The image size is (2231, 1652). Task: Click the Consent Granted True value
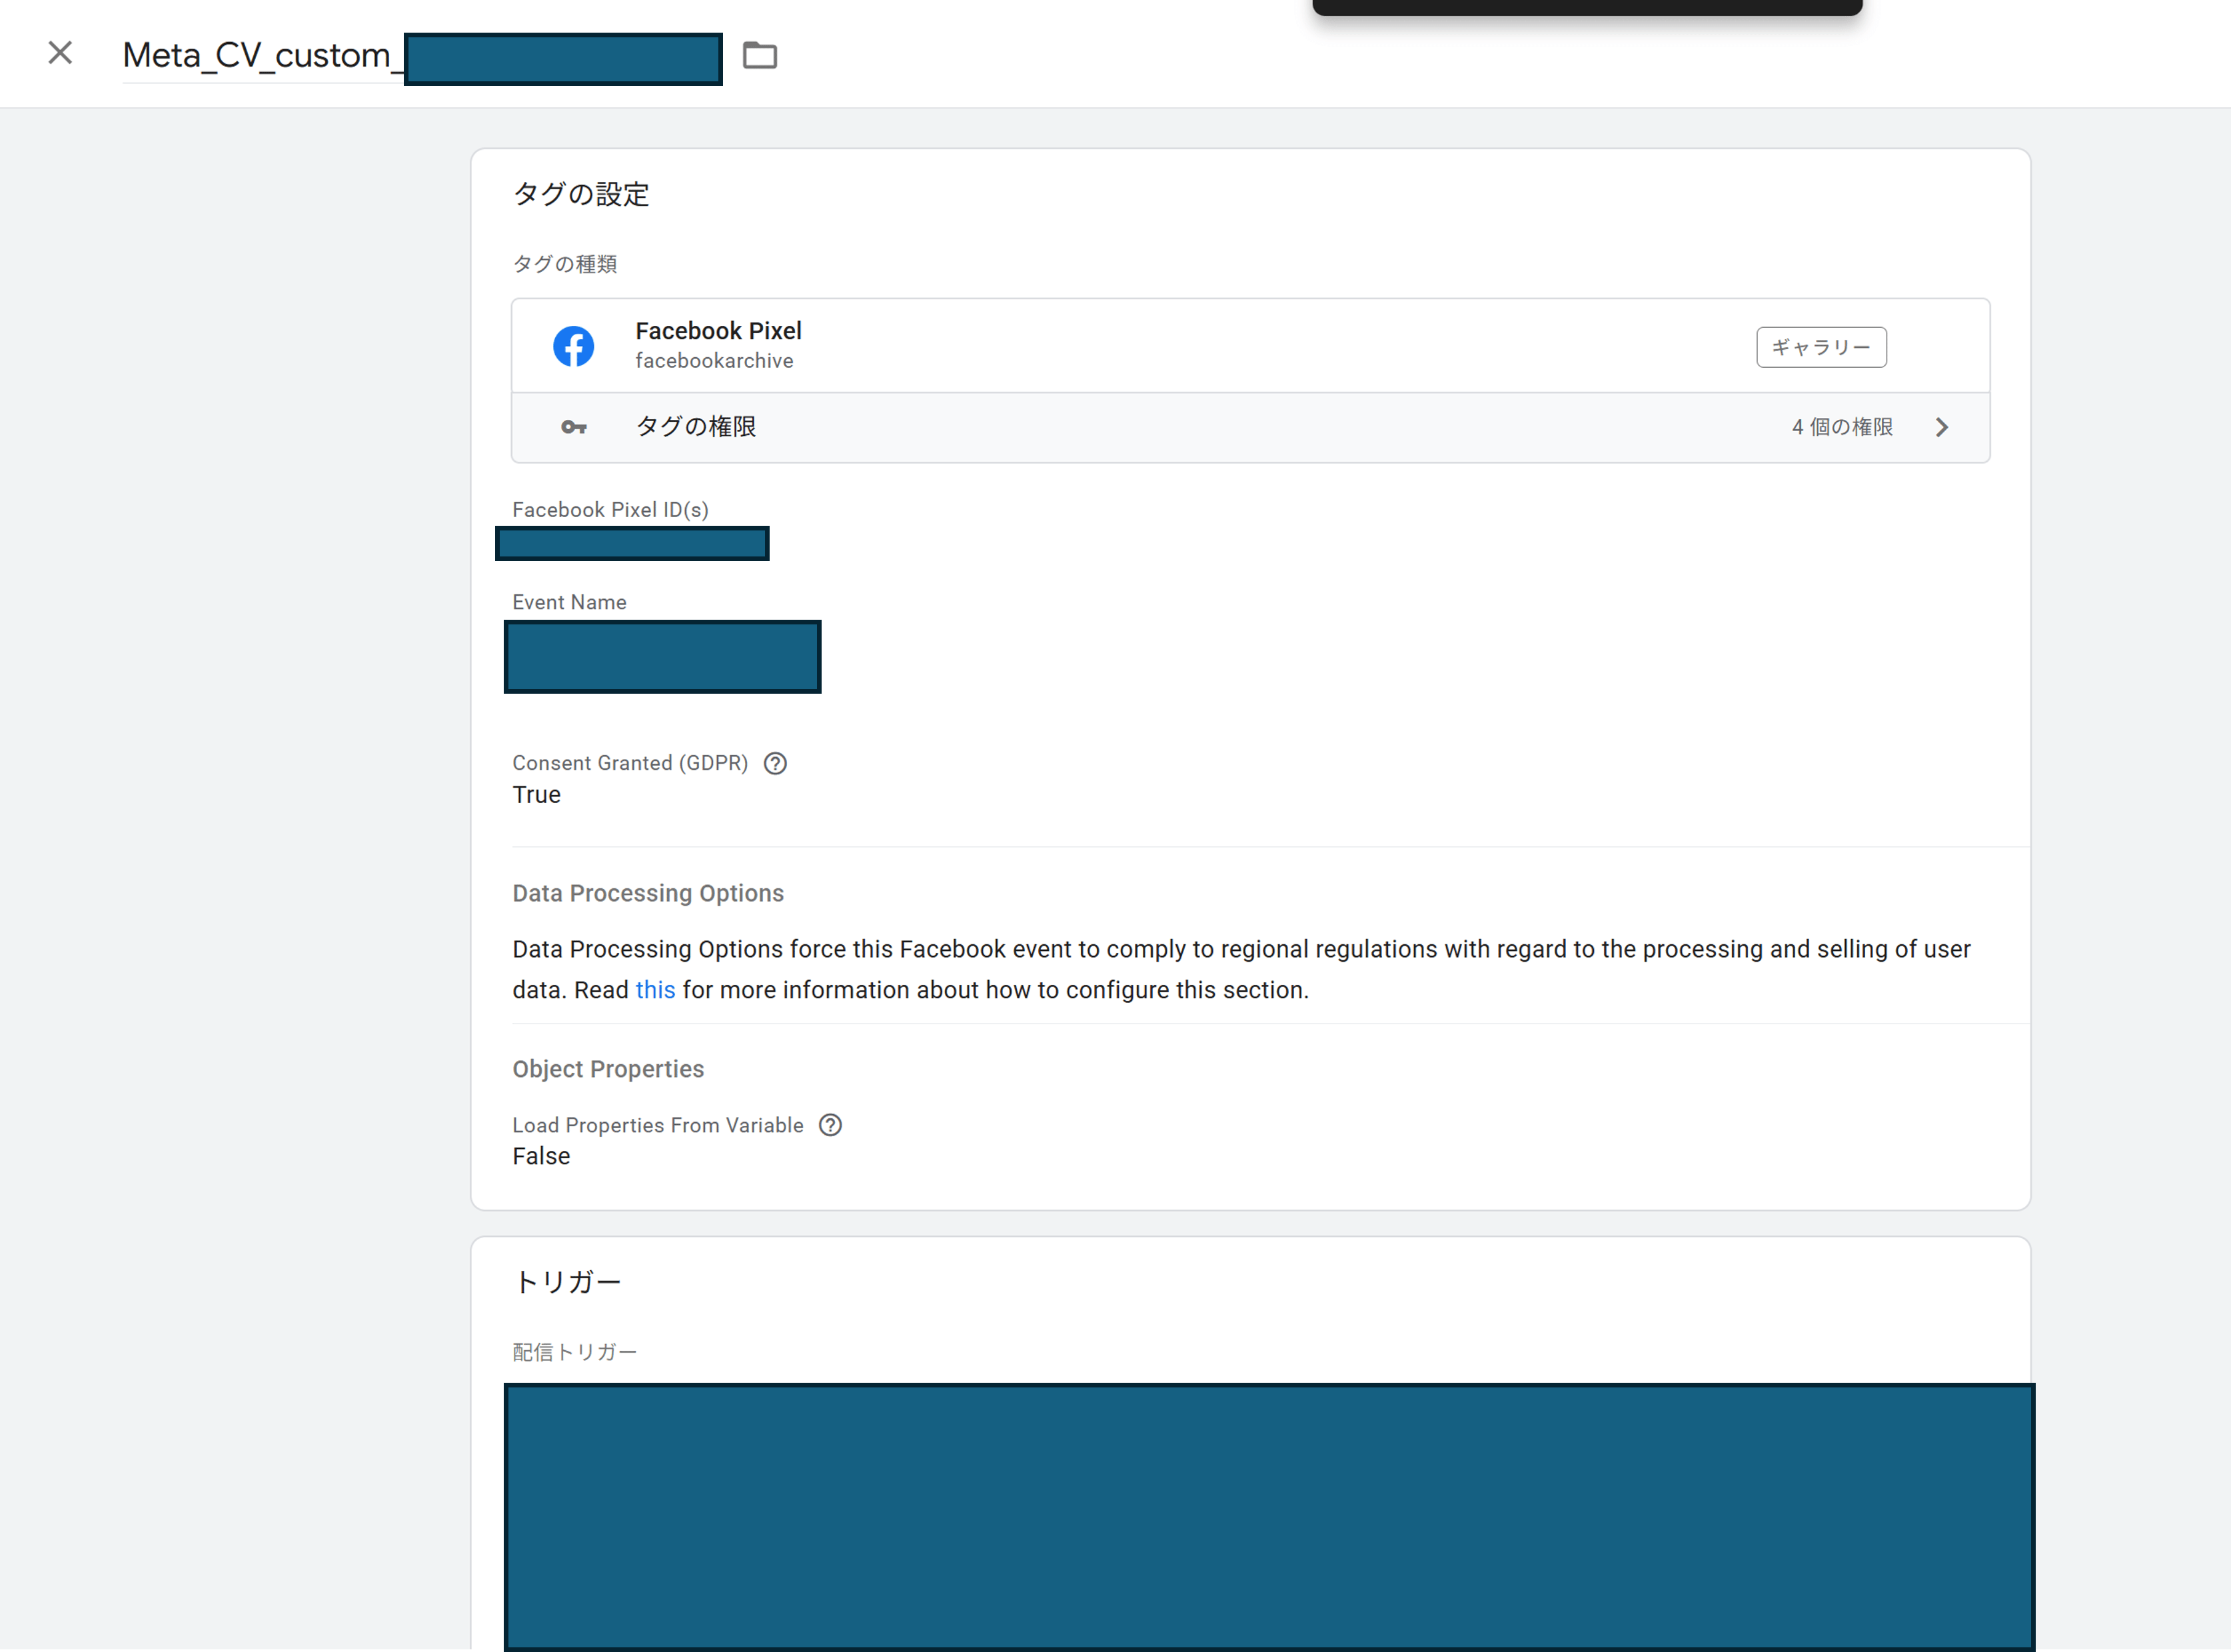tap(536, 795)
